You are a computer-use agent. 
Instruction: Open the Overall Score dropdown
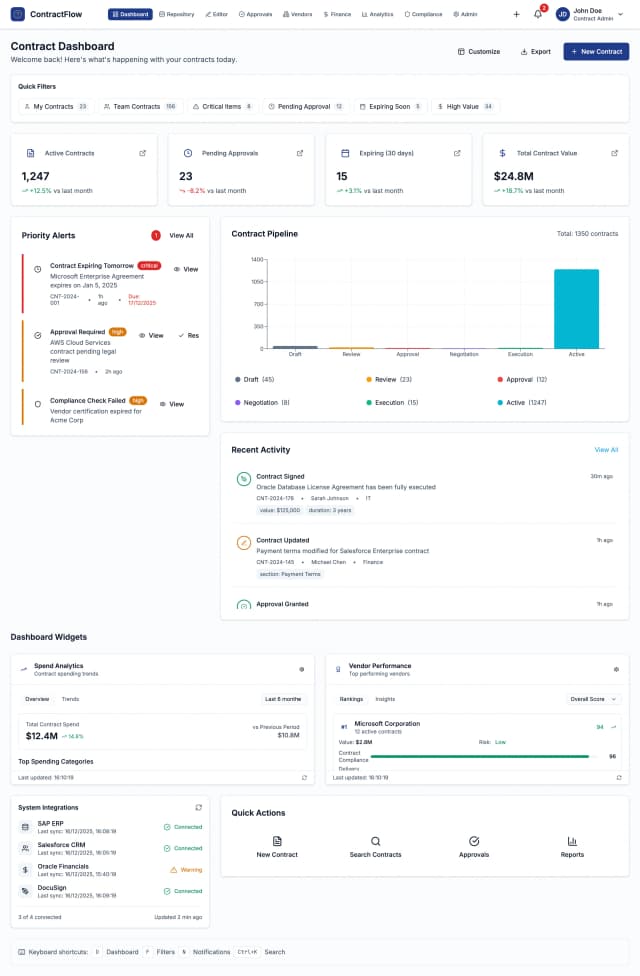593,699
